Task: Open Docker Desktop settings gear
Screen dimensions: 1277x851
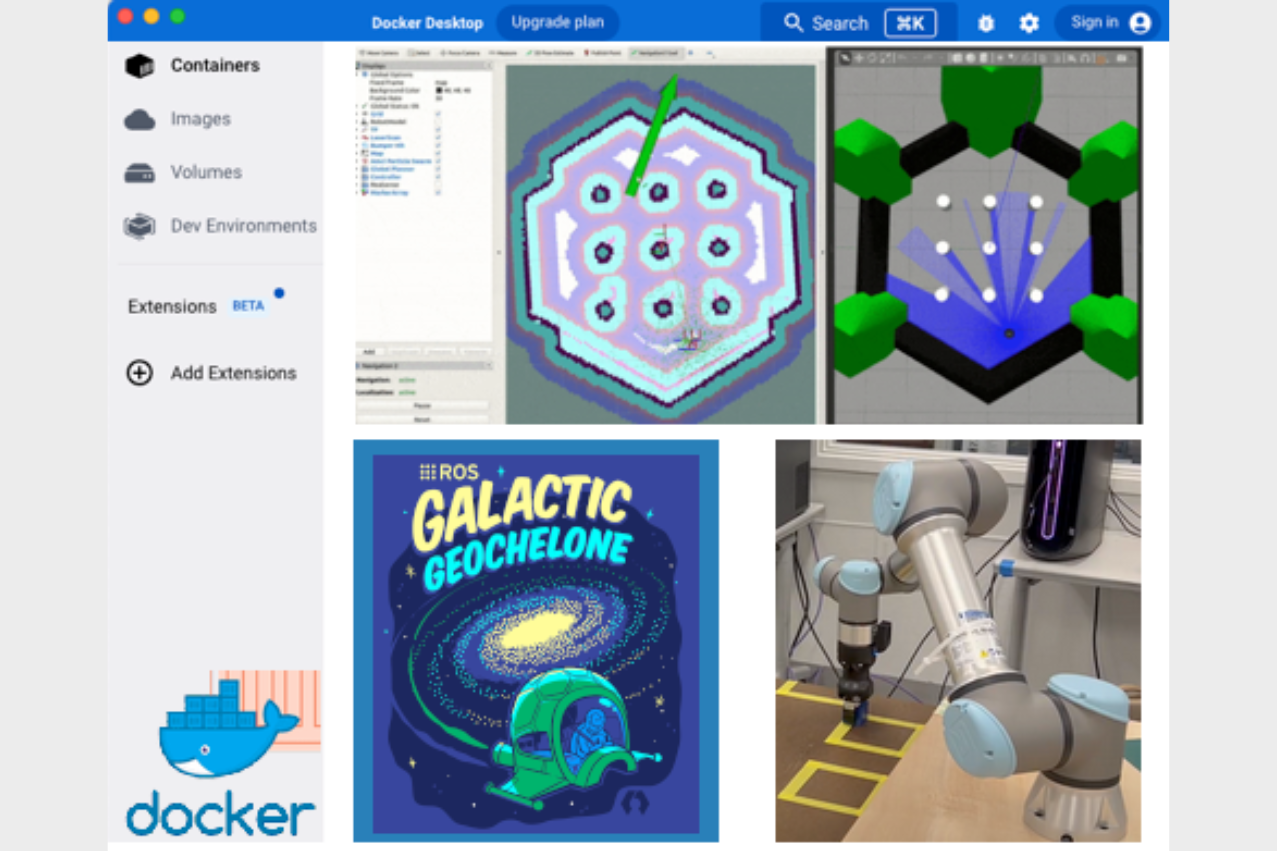Action: click(1029, 23)
